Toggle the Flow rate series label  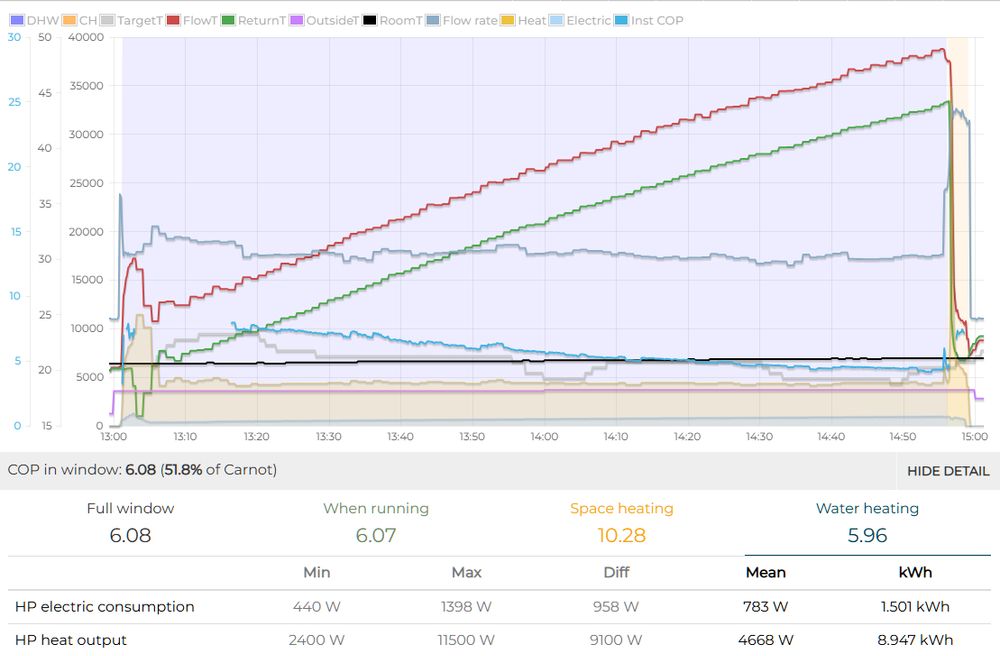coord(470,20)
